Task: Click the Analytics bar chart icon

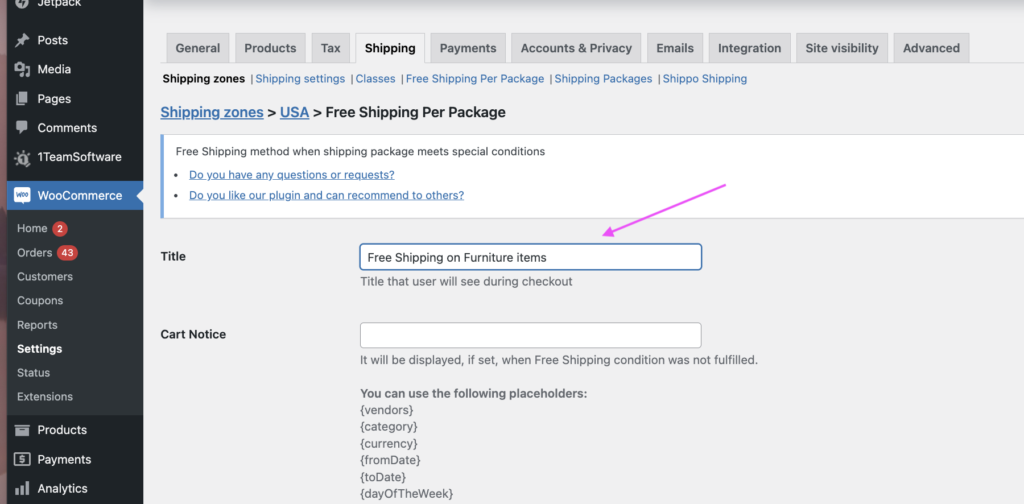Action: click(22, 489)
